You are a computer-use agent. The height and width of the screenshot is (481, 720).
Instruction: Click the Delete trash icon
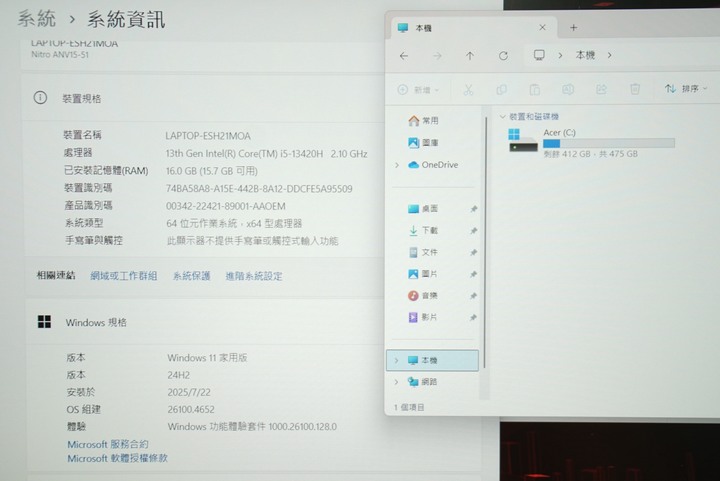tap(635, 89)
